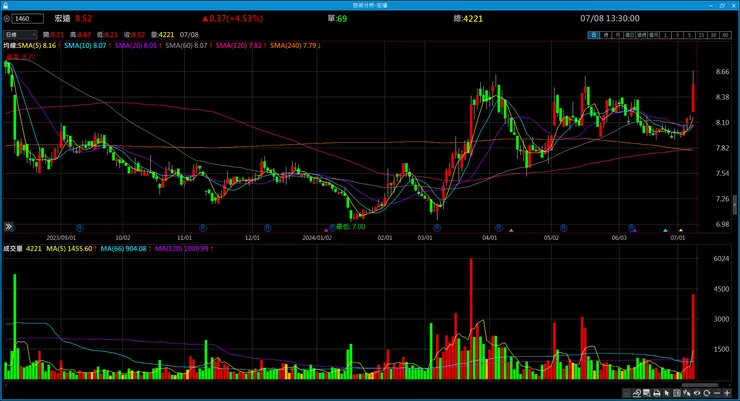Switch to the 3-minute timeframe button
This screenshot has width=740, height=401.
677,35
